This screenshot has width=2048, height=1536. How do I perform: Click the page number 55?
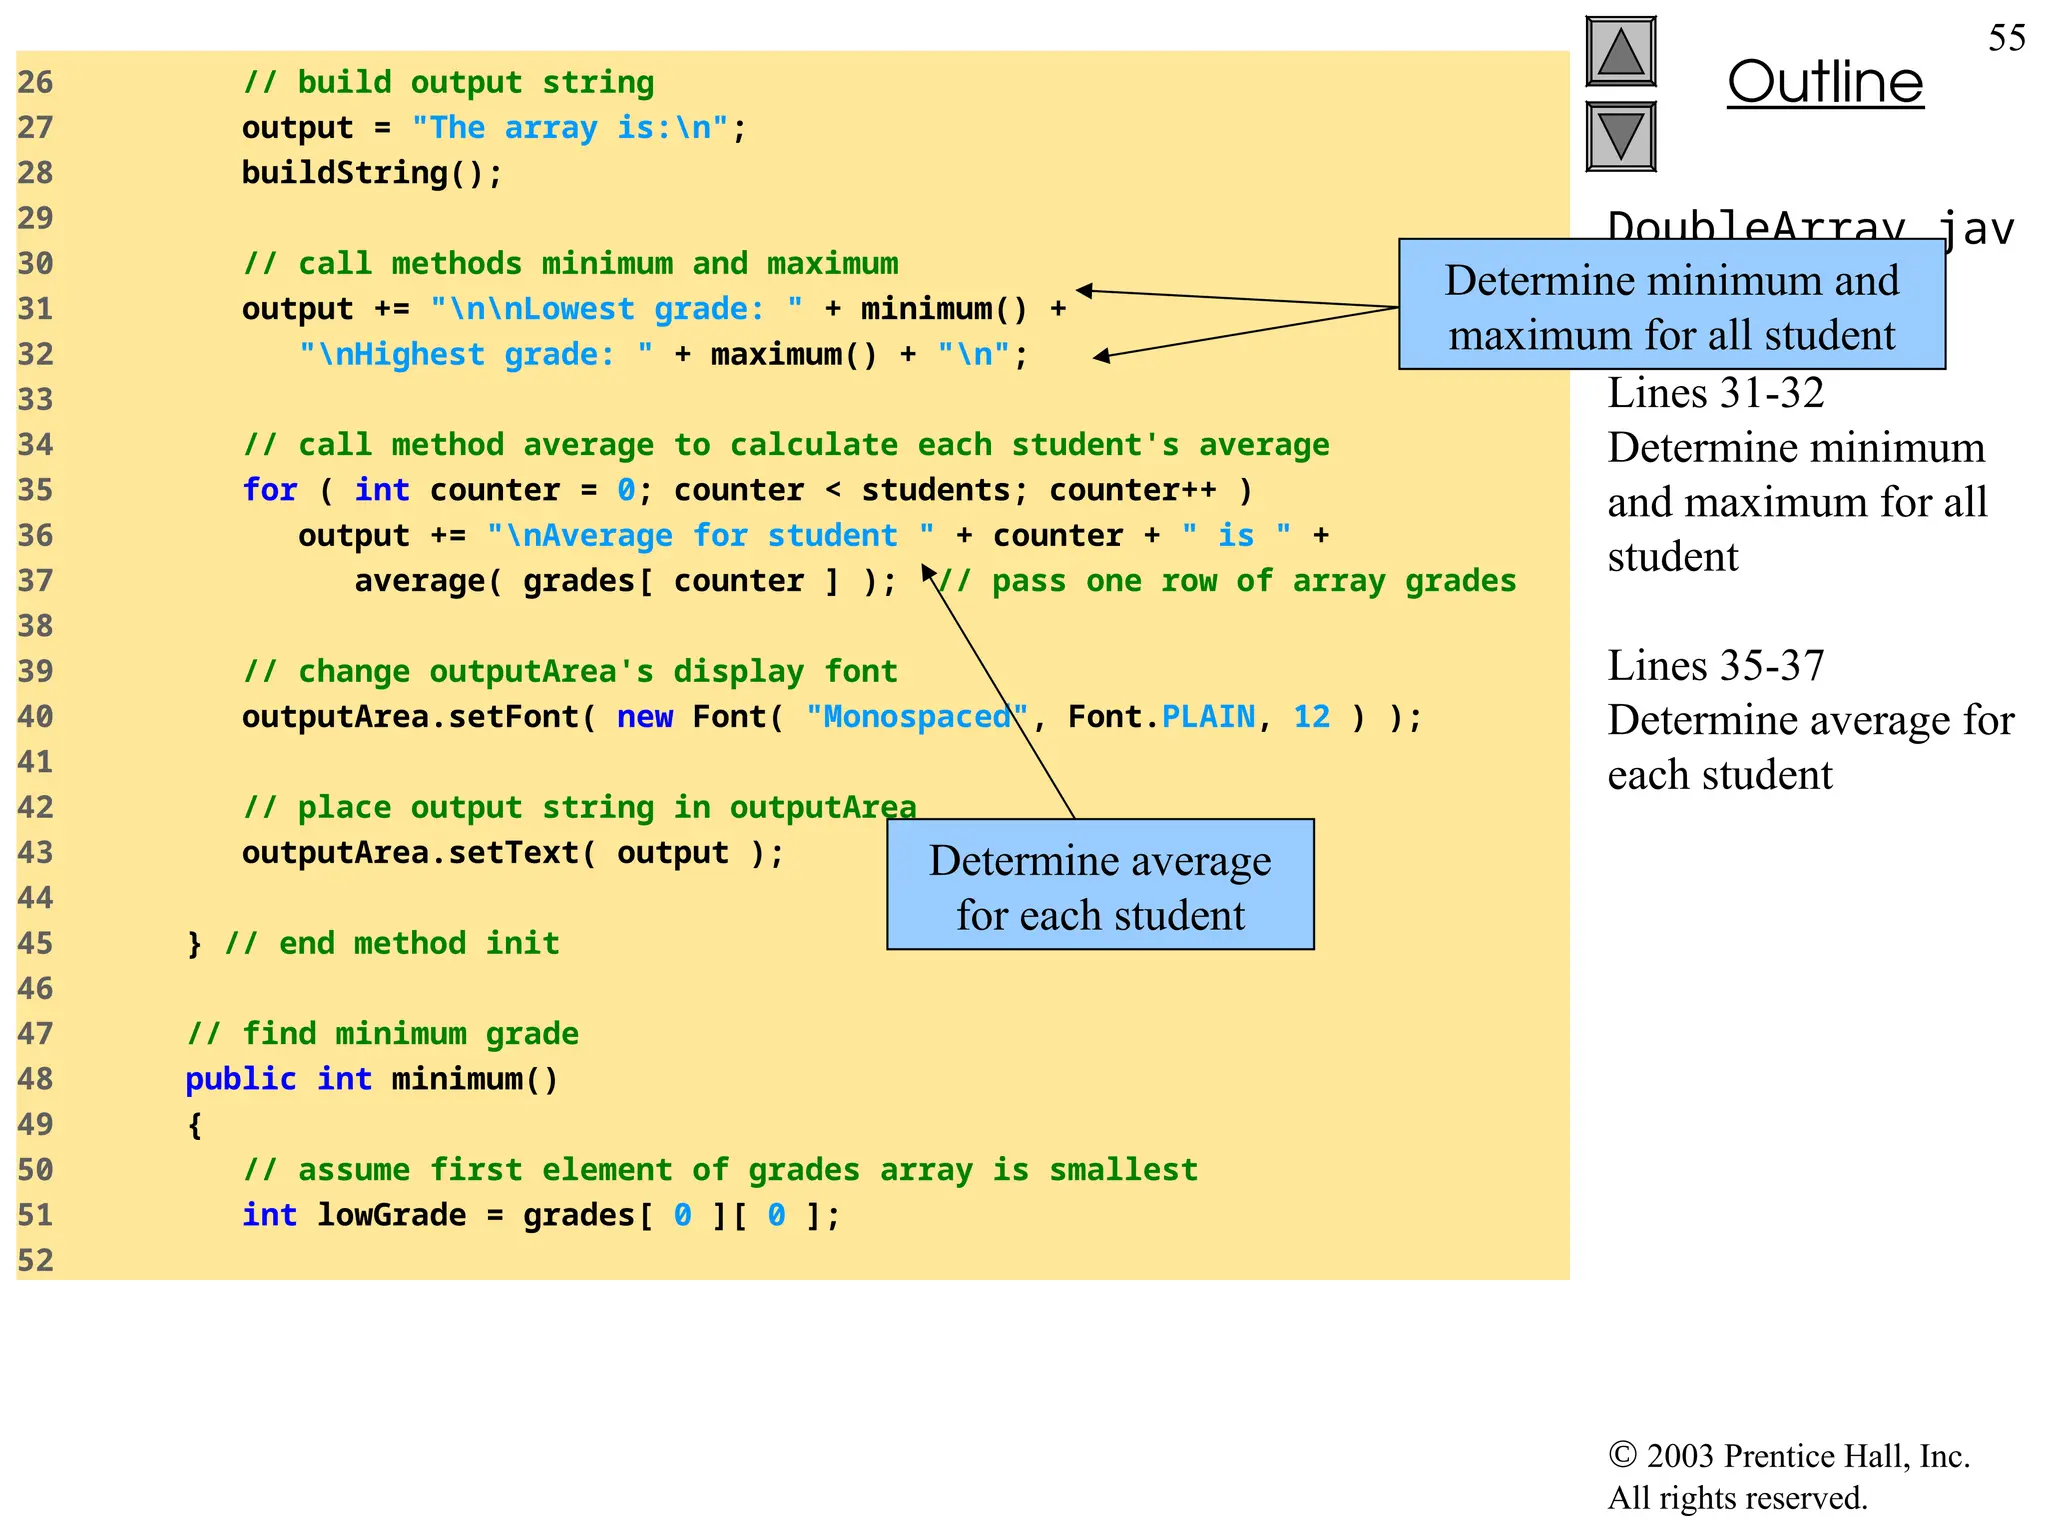coord(2006,38)
